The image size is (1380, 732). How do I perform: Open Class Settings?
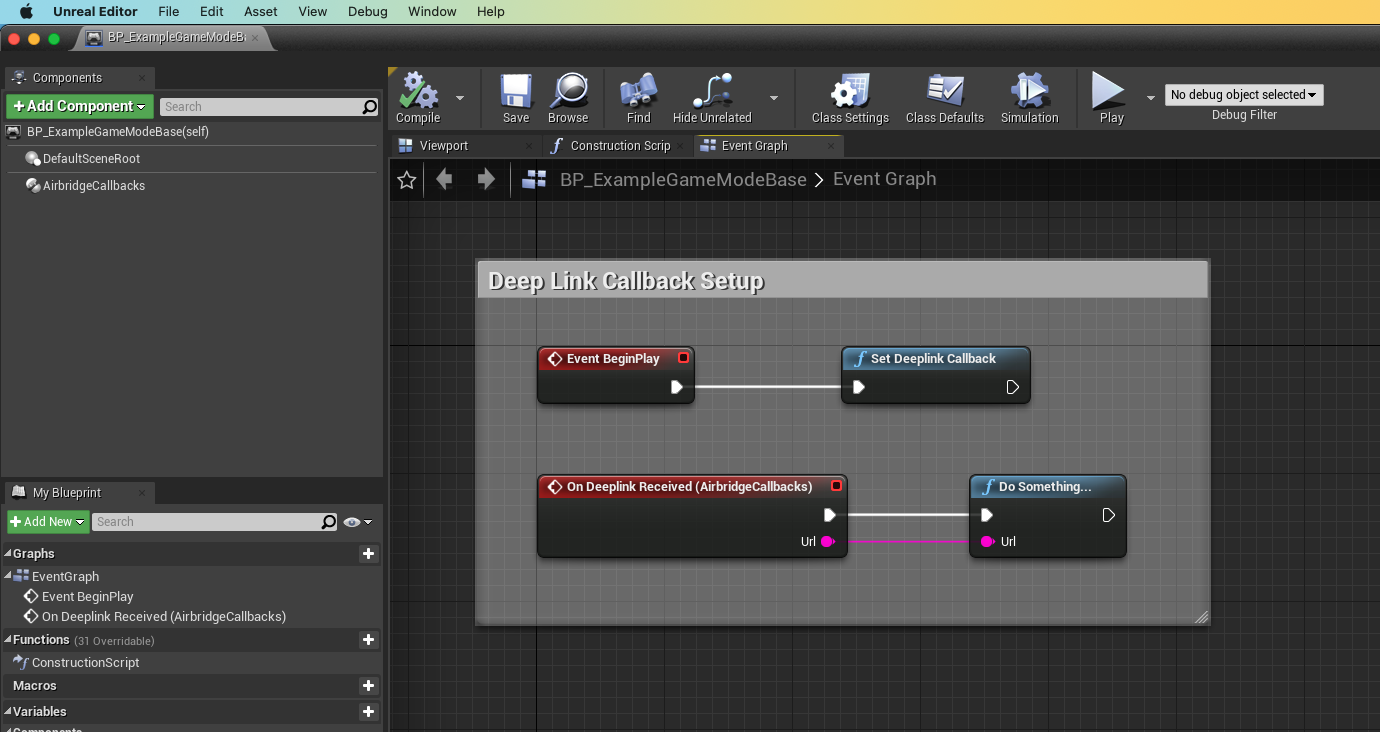click(850, 98)
